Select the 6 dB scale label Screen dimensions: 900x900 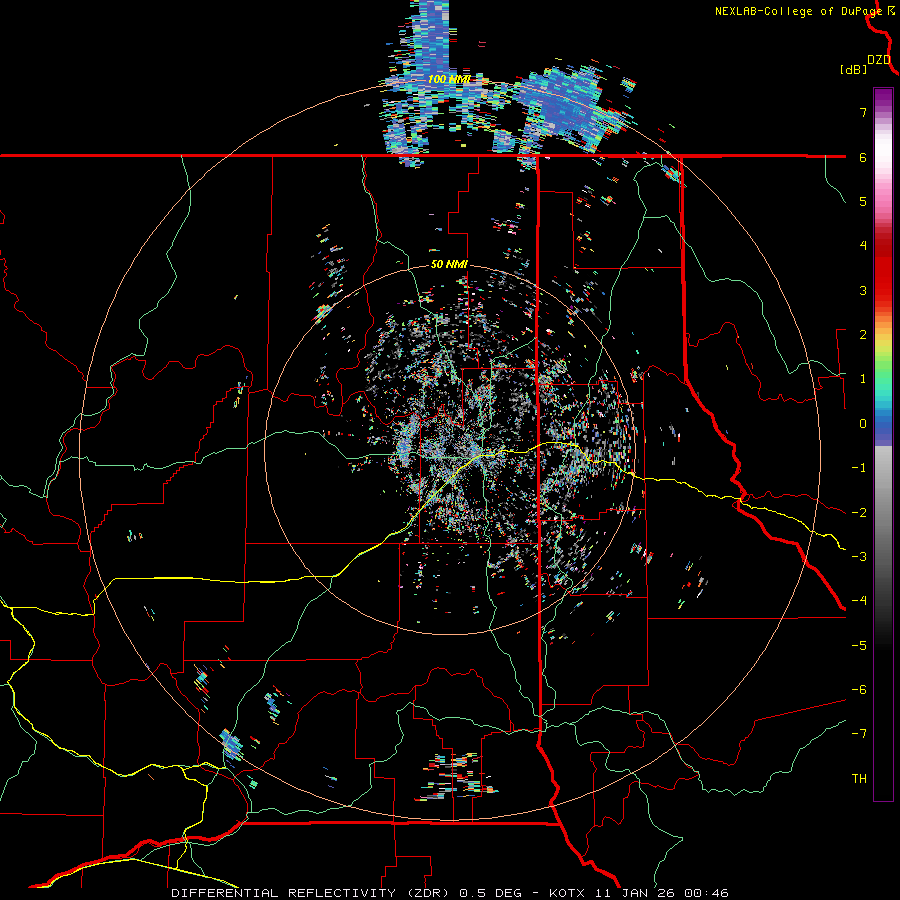click(863, 157)
